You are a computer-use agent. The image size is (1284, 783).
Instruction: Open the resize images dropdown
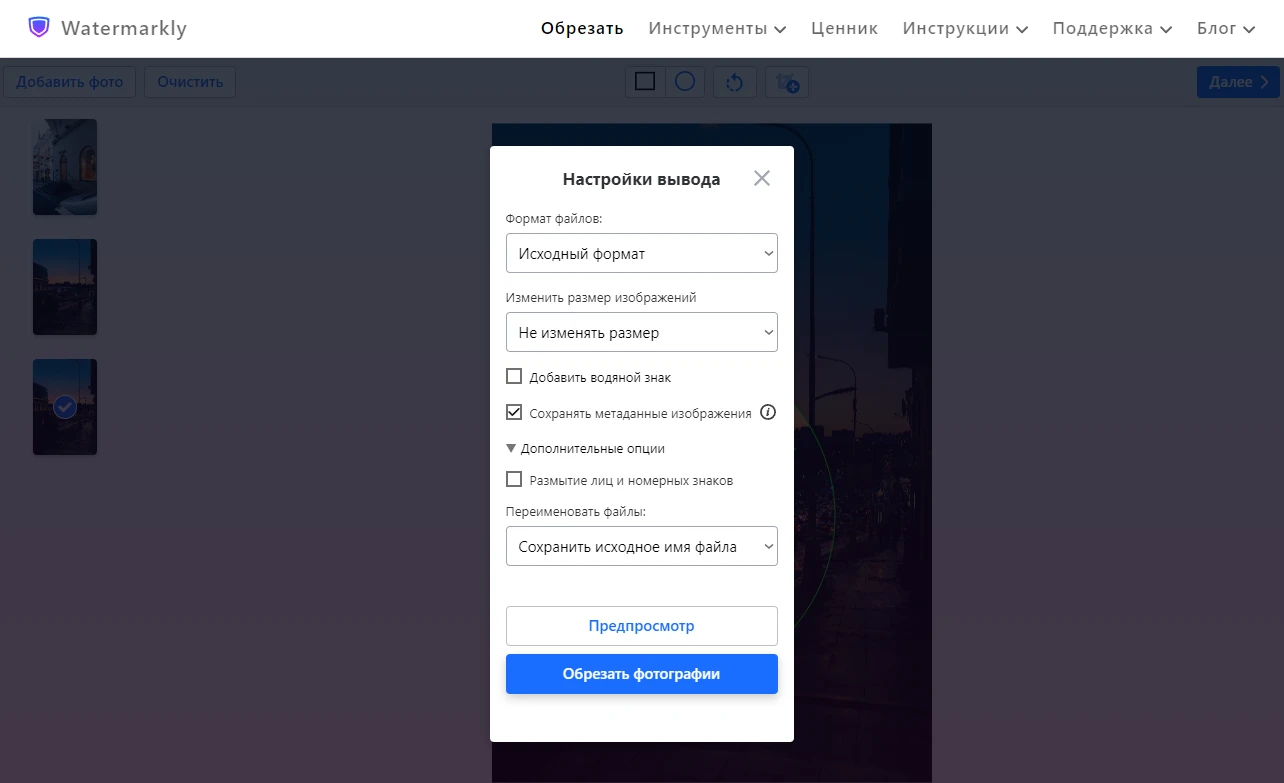click(642, 332)
